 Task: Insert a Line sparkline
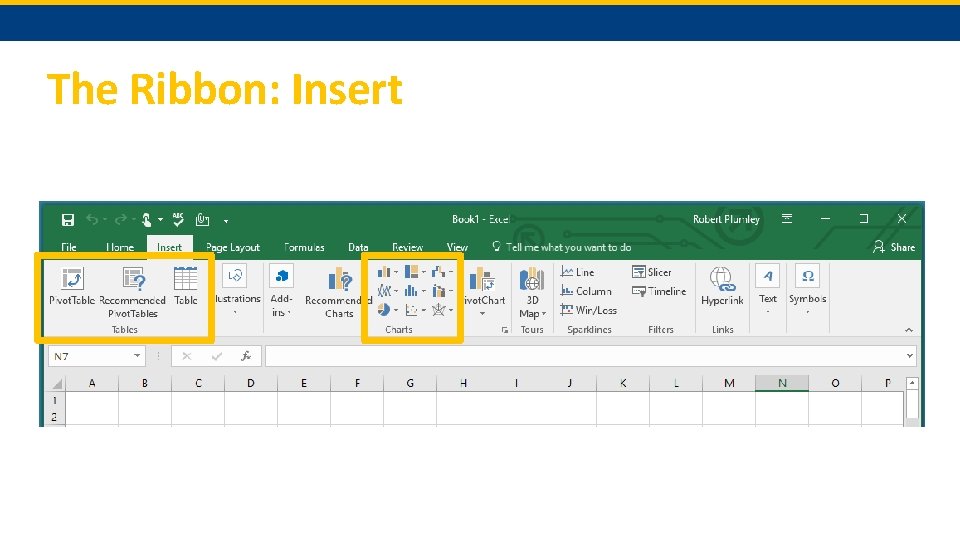[x=577, y=272]
